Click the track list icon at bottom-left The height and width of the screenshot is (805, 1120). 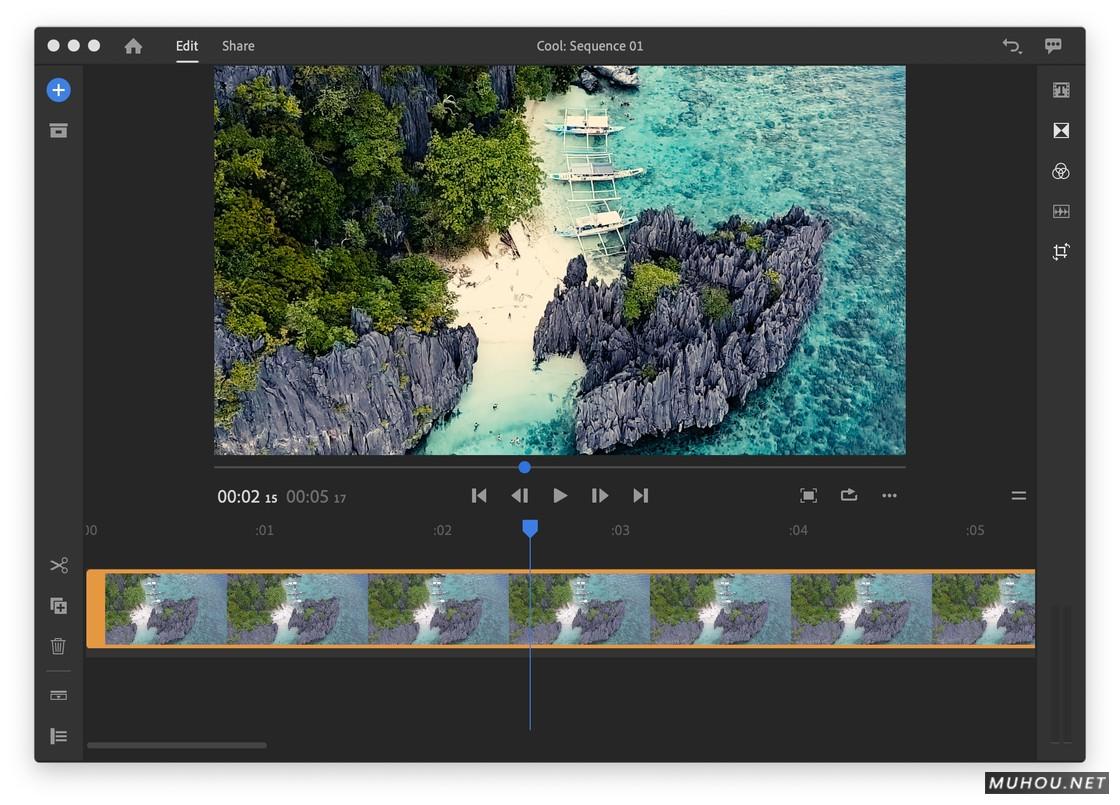[59, 736]
